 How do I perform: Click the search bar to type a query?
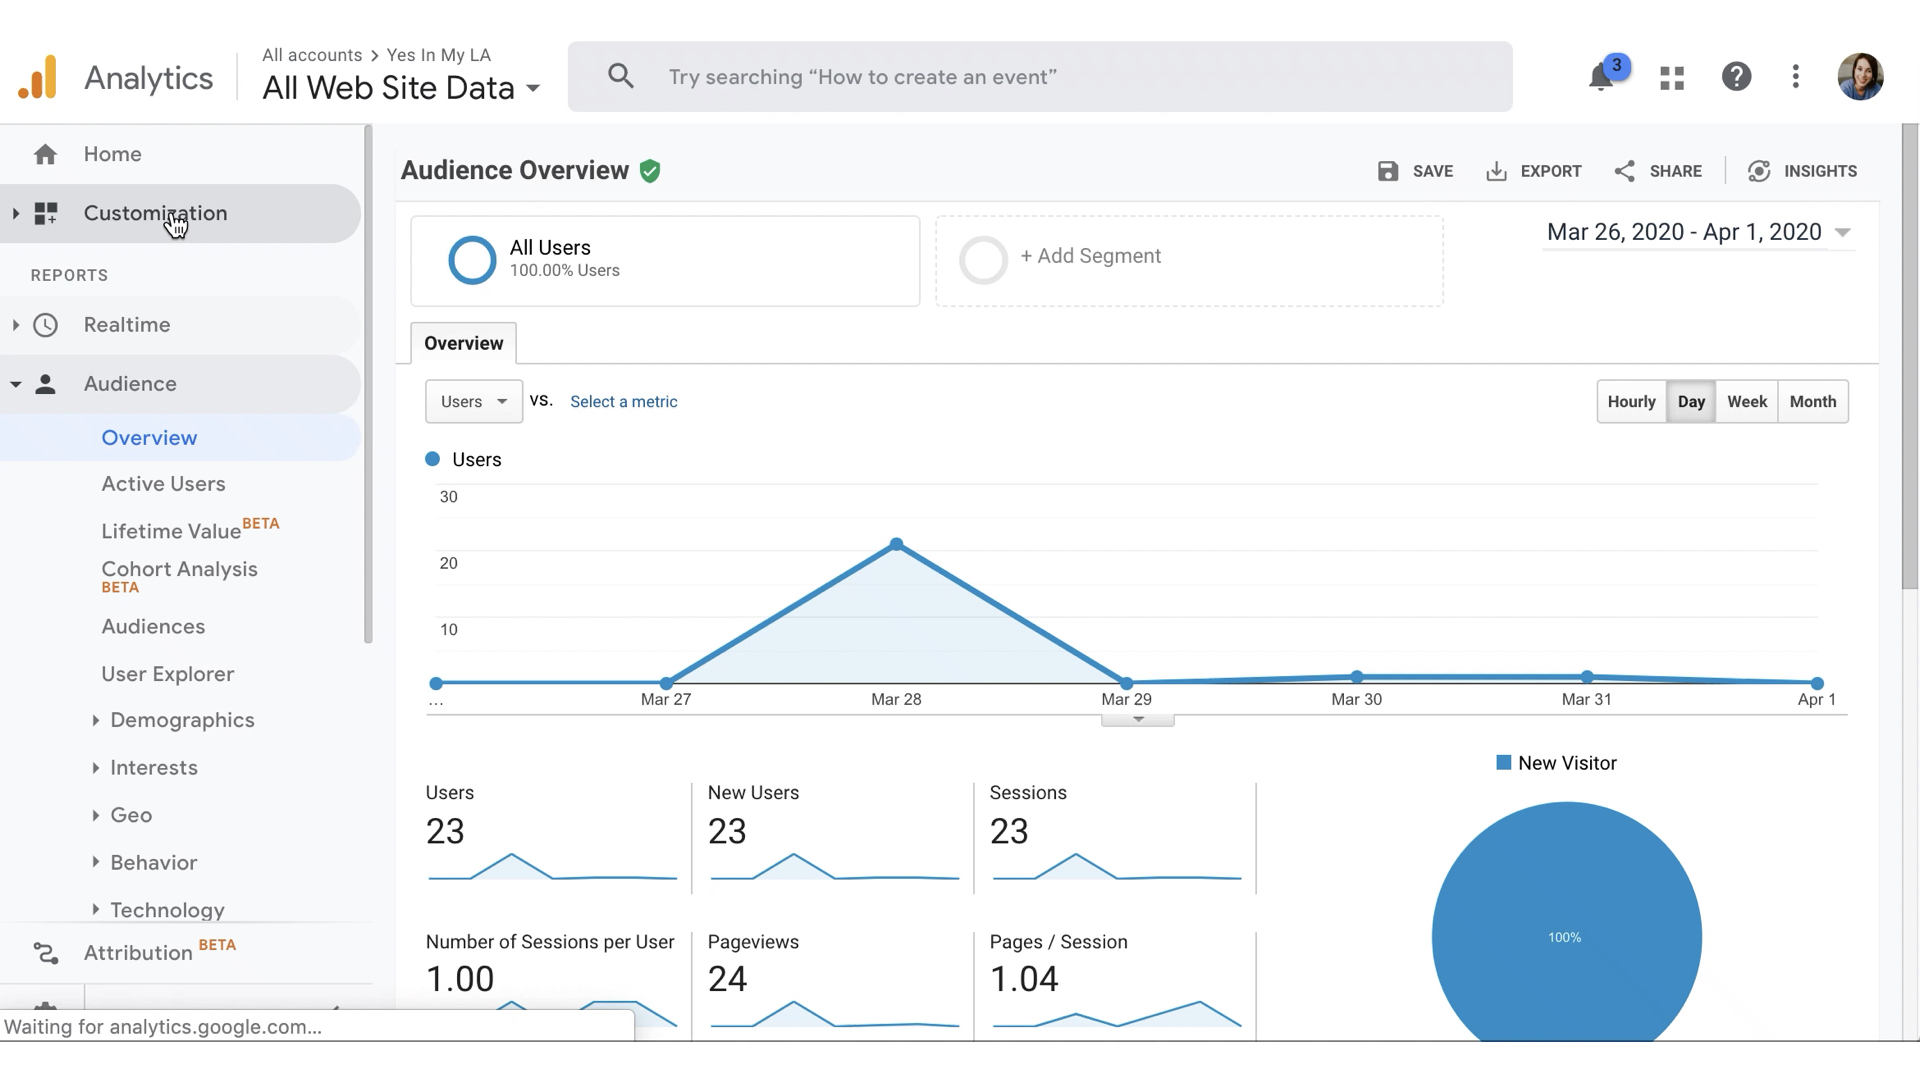[x=1000, y=76]
